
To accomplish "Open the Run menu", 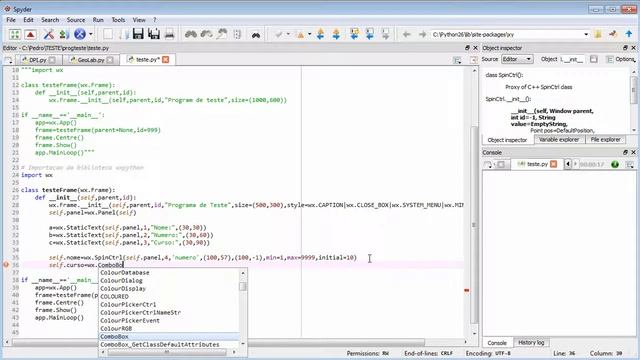I will tap(98, 20).
